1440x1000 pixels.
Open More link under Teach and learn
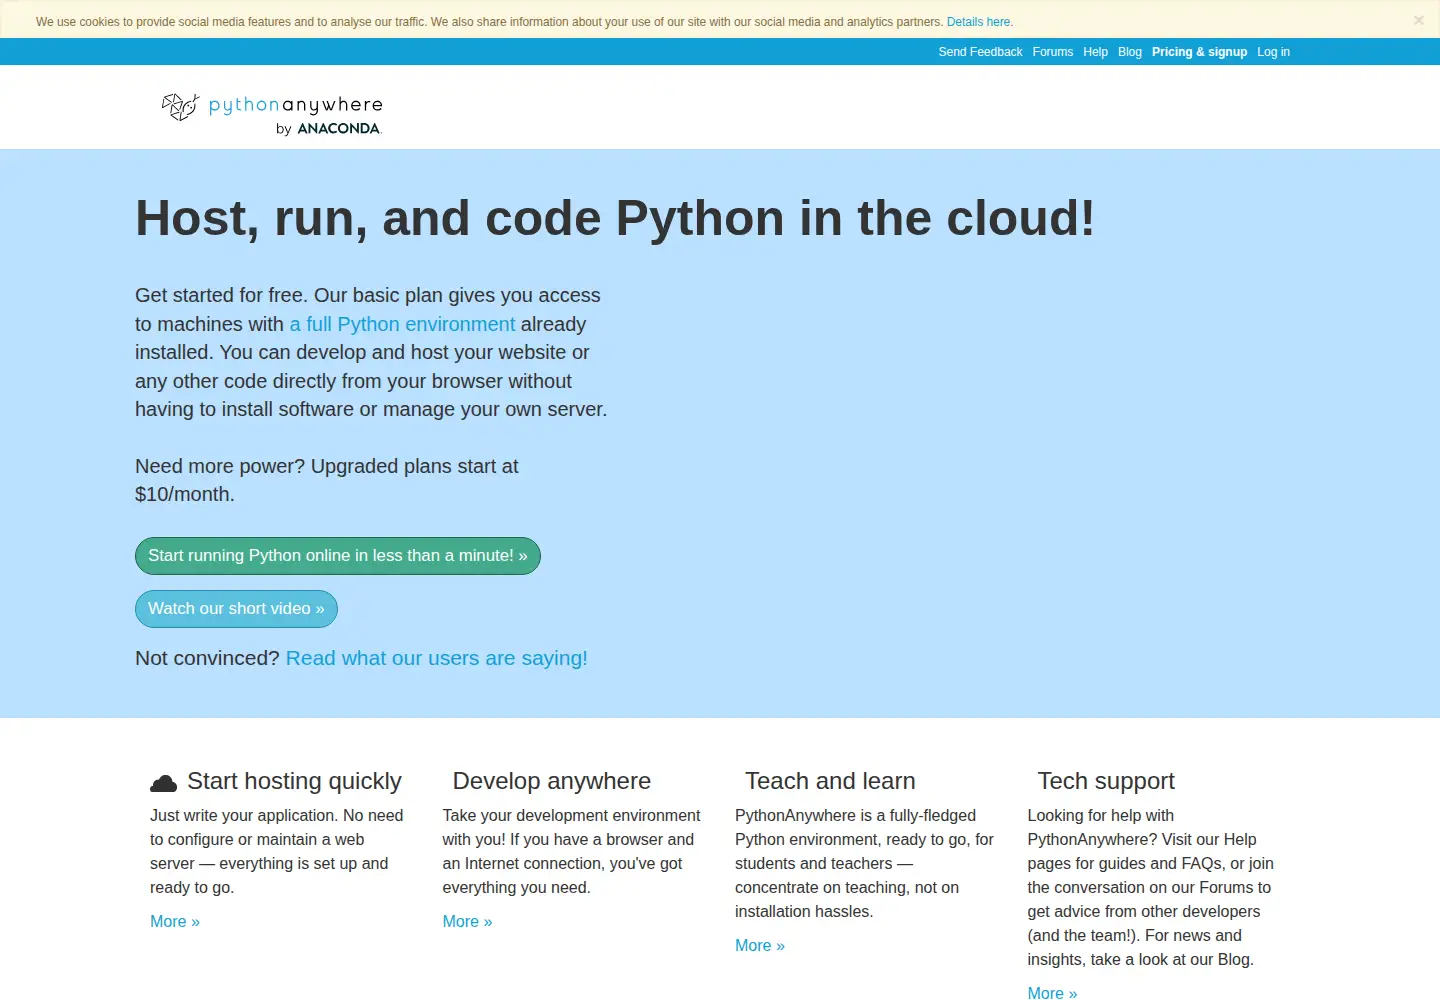[x=760, y=946]
